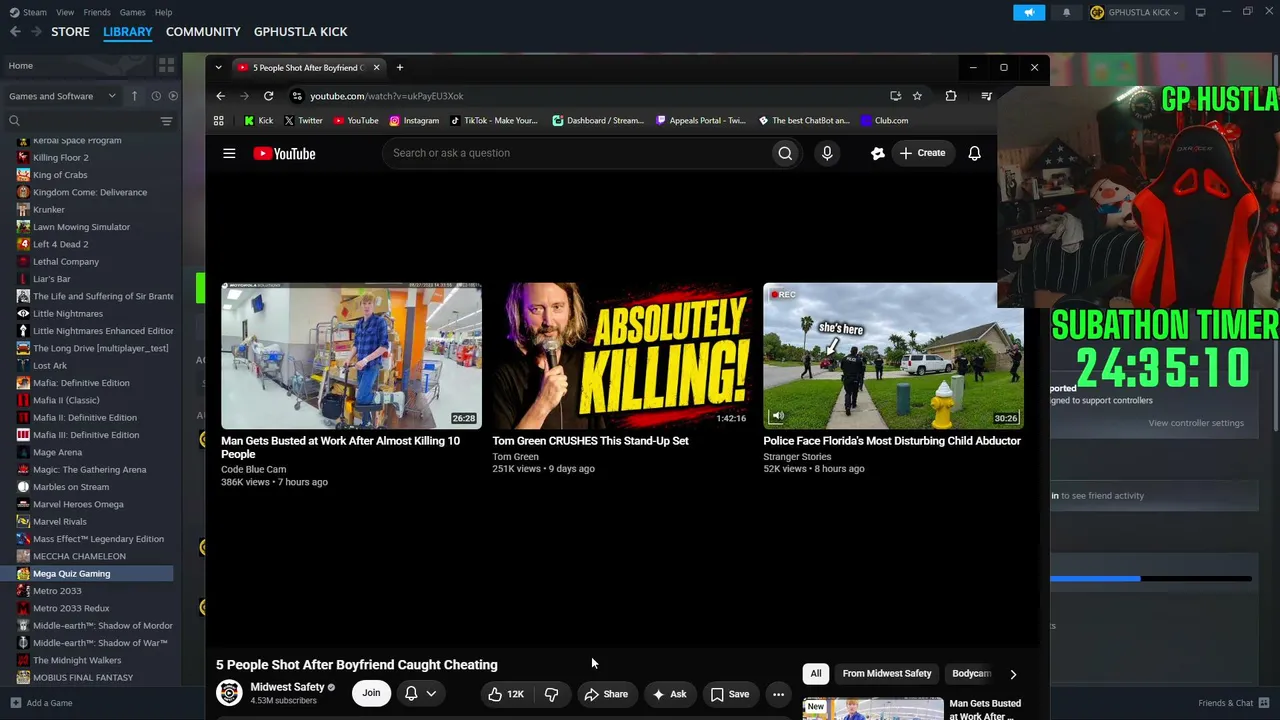The image size is (1280, 720).
Task: Switch to the Steam COMMUNITY tab
Action: pos(203,32)
